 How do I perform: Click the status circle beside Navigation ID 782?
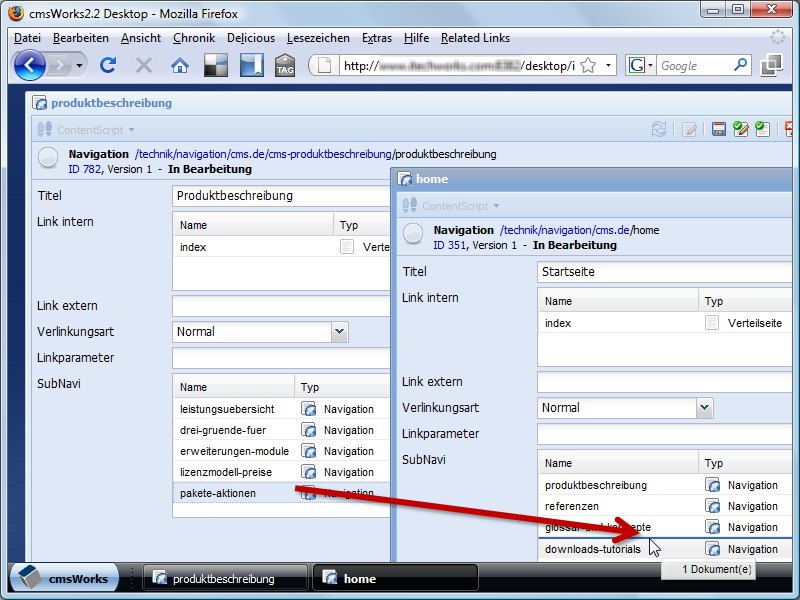tap(48, 157)
